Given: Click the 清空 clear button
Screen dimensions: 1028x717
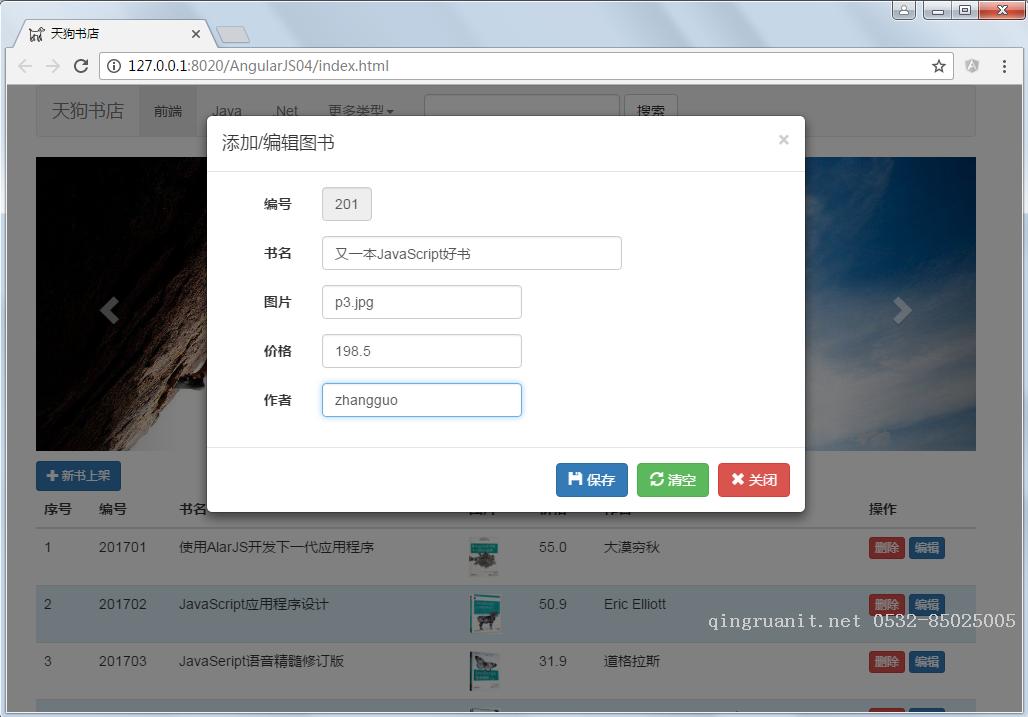Looking at the screenshot, I should (x=673, y=480).
